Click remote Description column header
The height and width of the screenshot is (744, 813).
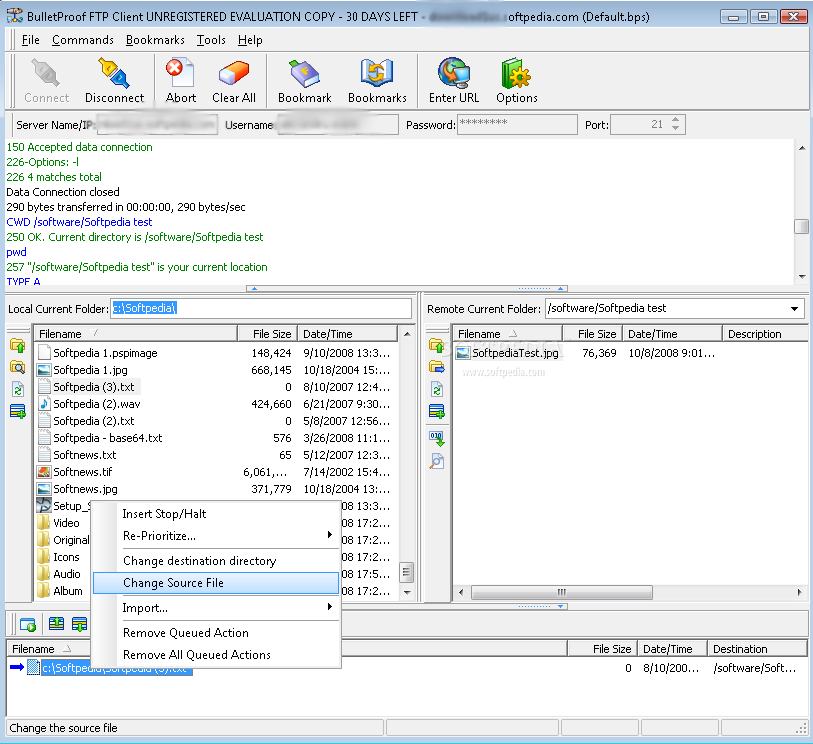pyautogui.click(x=765, y=334)
